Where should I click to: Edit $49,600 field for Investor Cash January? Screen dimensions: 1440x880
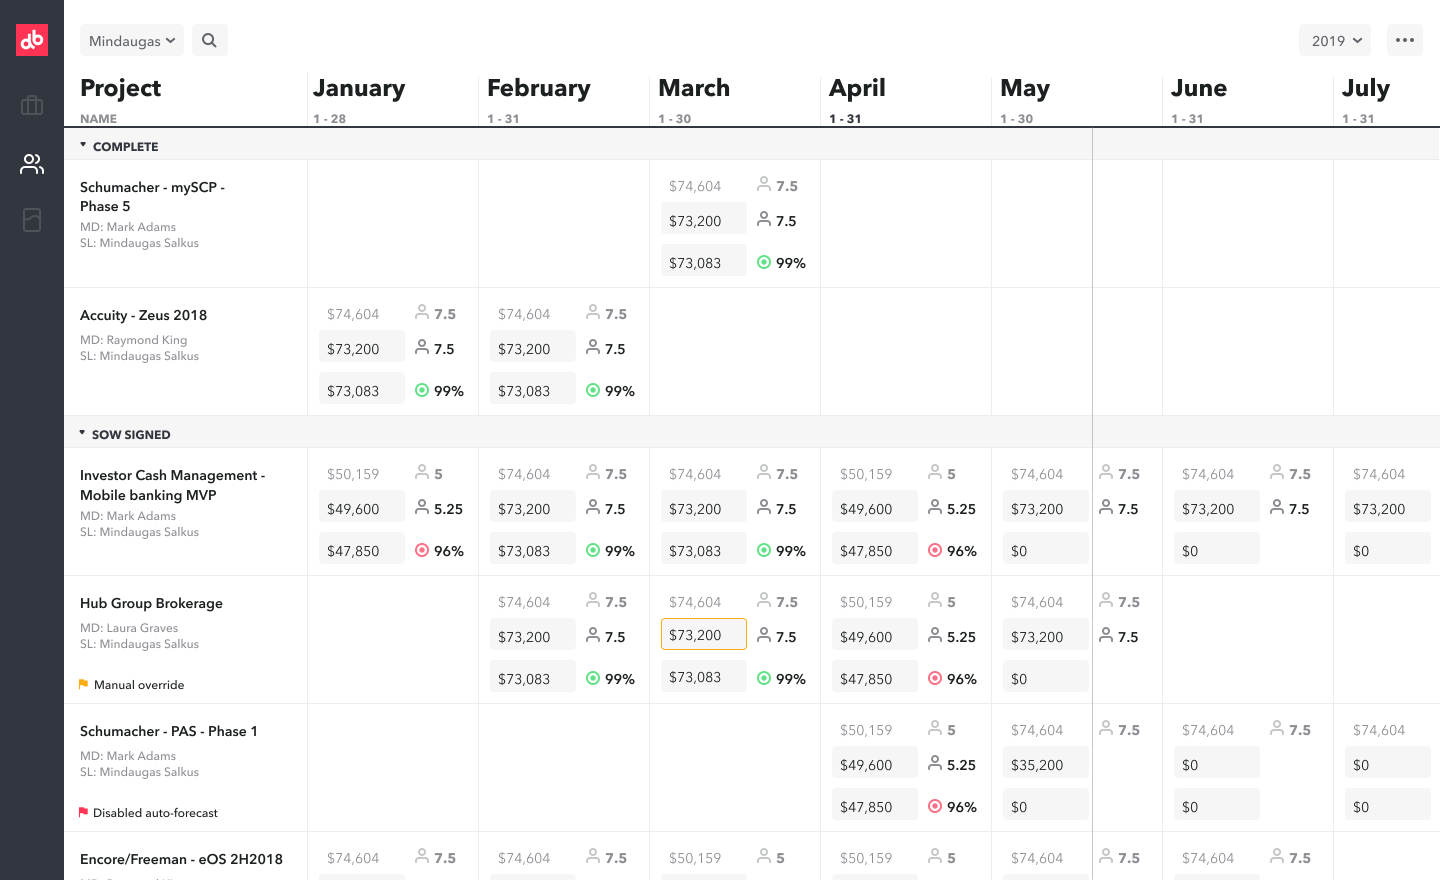point(362,508)
